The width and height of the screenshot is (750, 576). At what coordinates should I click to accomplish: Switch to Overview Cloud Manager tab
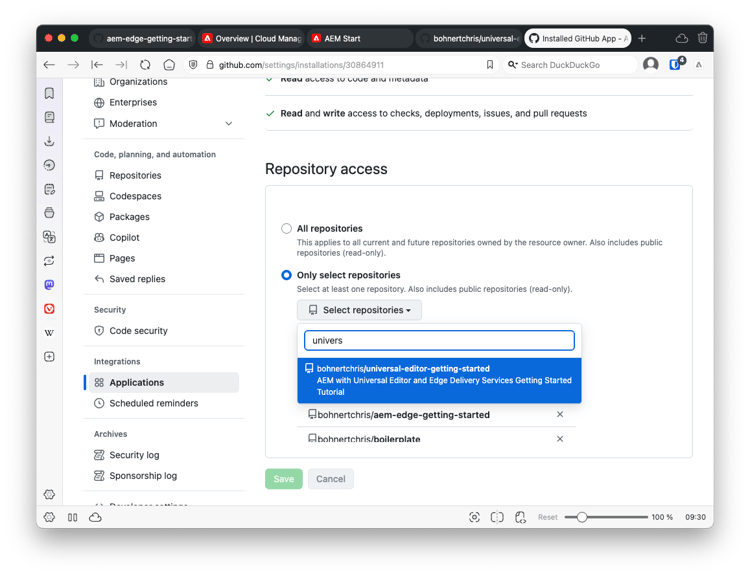(x=252, y=38)
